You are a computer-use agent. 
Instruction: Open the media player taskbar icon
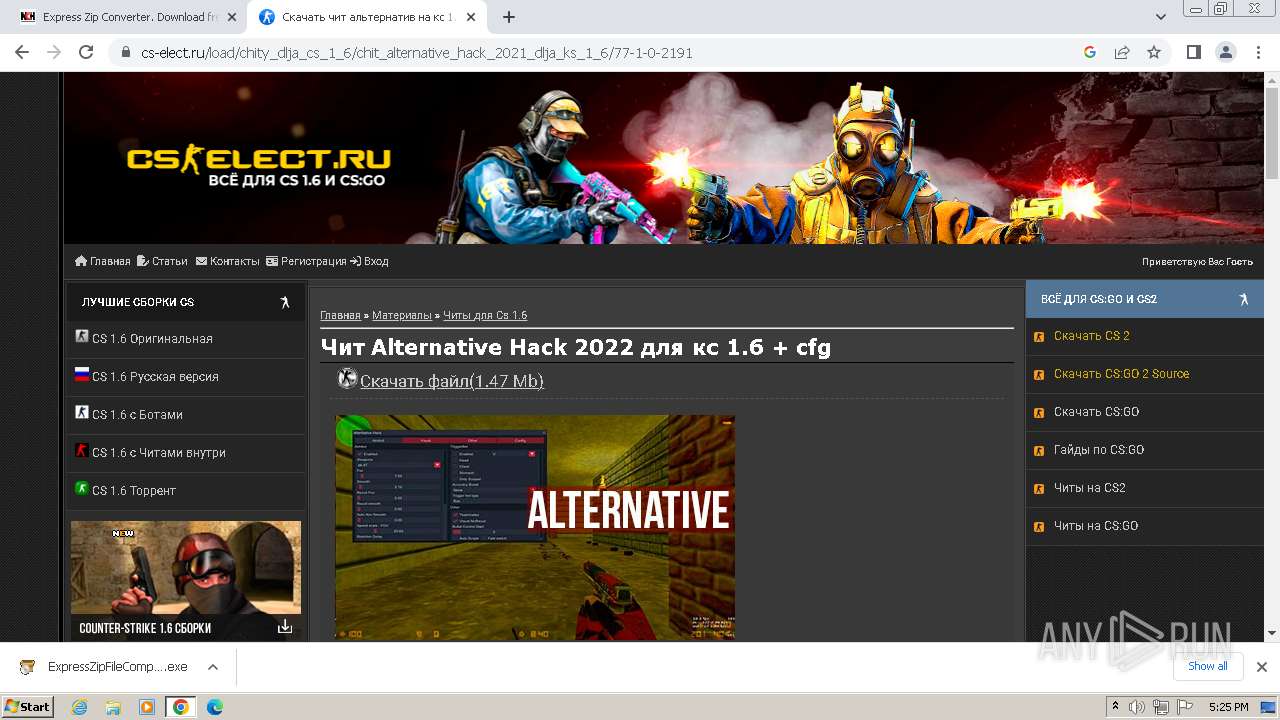tap(147, 707)
